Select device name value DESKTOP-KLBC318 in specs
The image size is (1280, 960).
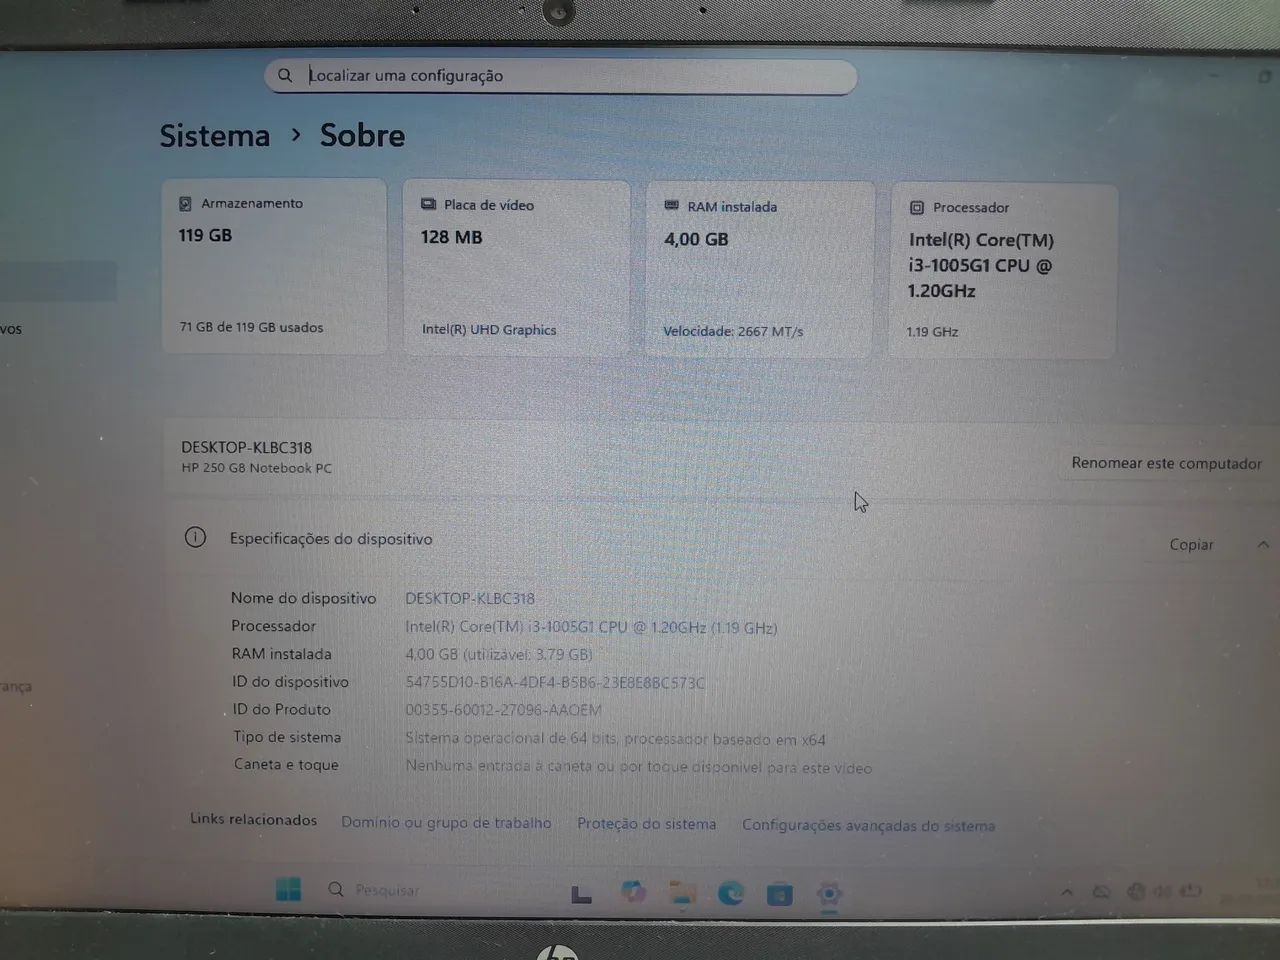tap(470, 598)
